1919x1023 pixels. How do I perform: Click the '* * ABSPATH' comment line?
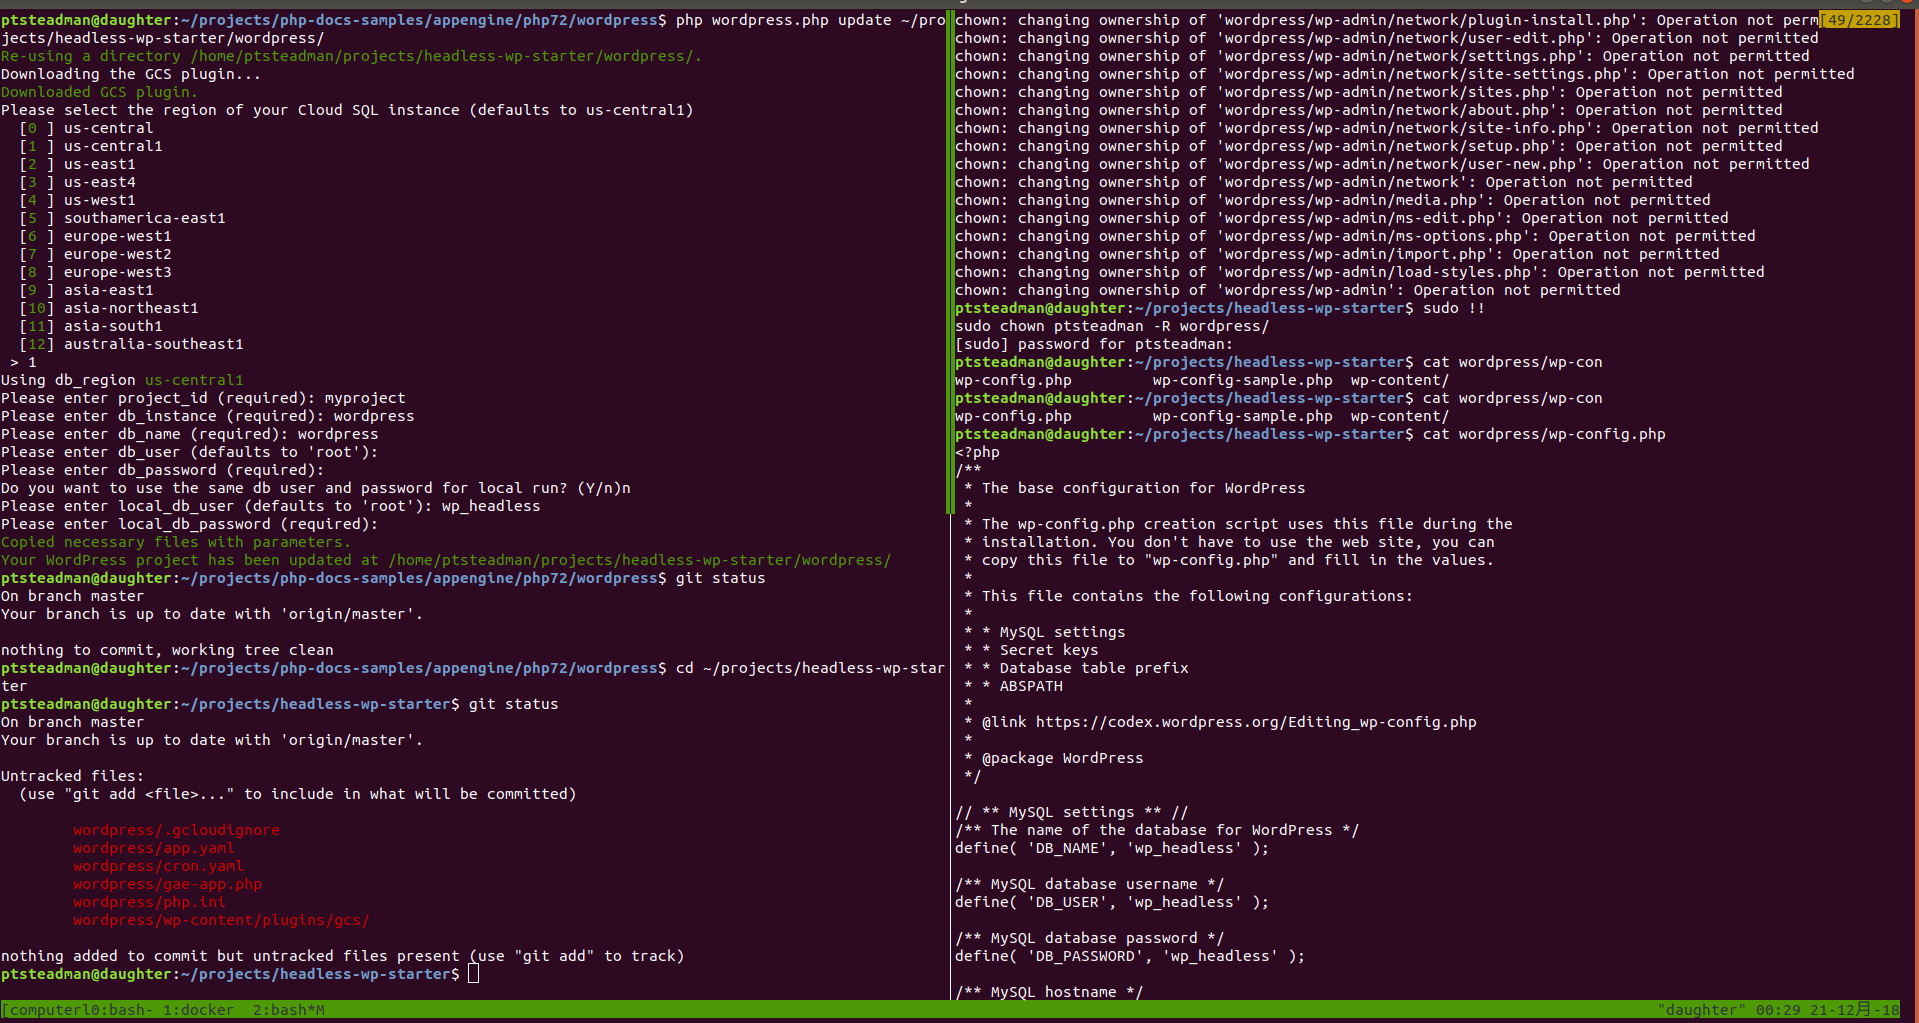[1013, 686]
